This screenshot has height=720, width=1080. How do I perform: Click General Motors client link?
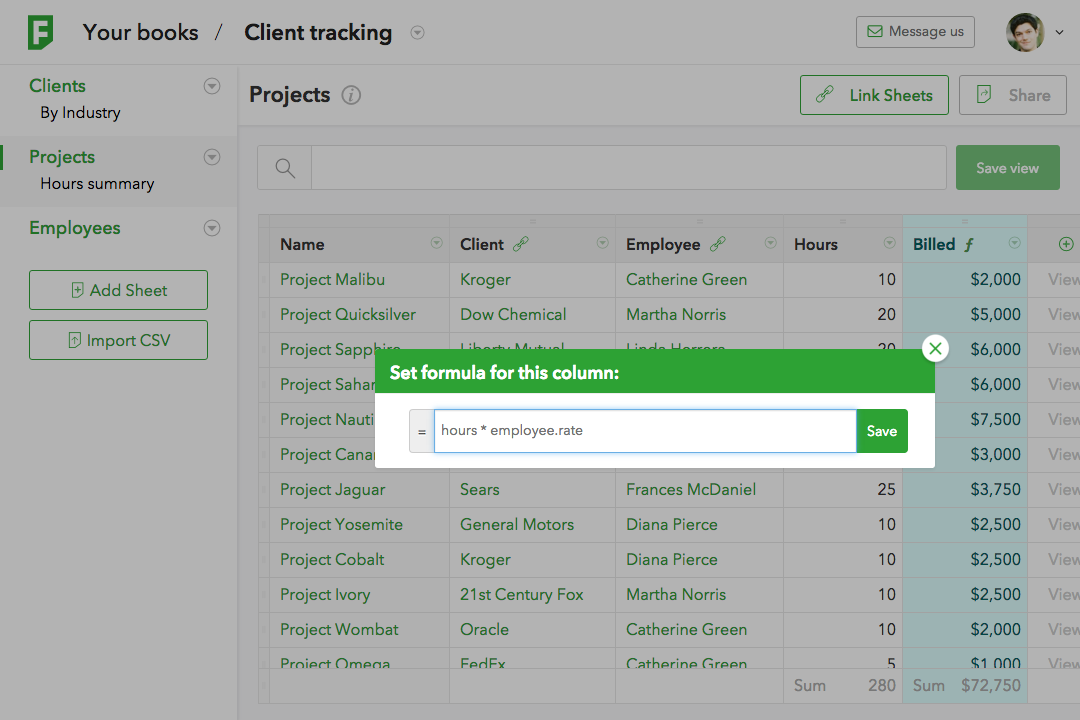click(517, 525)
